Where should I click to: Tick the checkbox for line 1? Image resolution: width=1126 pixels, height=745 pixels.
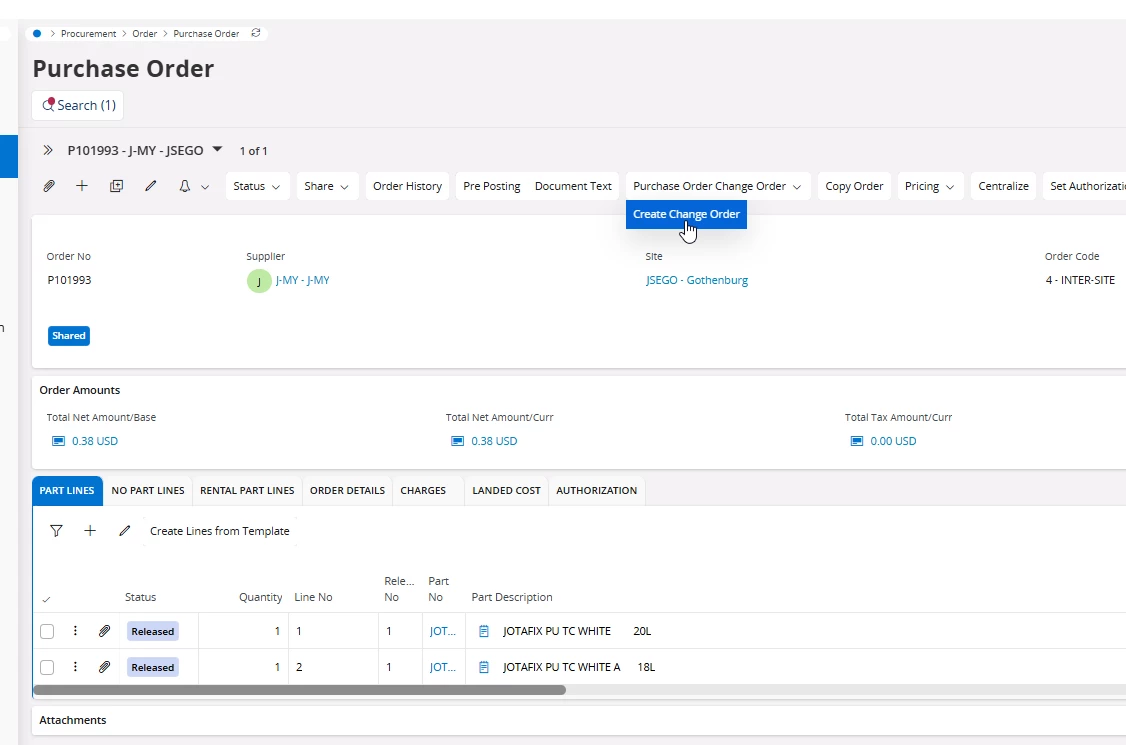47,631
